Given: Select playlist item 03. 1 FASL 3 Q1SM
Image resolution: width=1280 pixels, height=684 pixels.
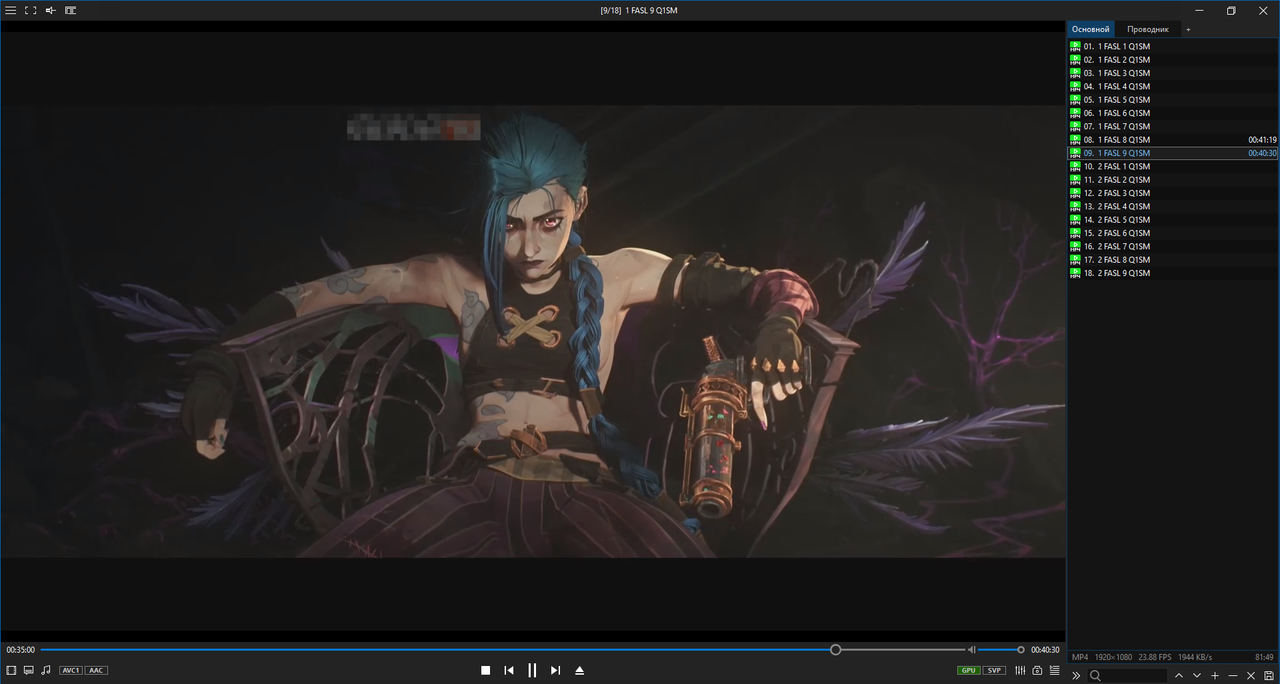Looking at the screenshot, I should pyautogui.click(x=1173, y=73).
